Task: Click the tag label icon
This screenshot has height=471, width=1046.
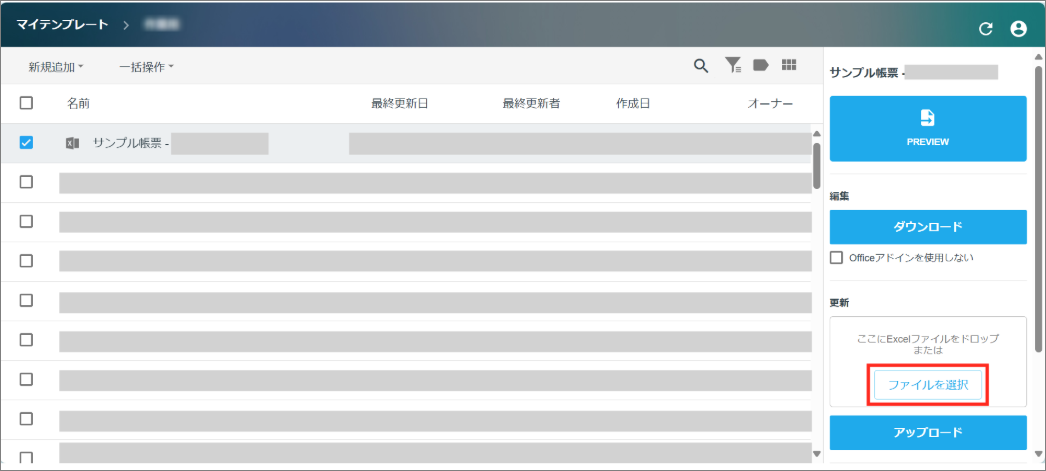Action: [760, 65]
